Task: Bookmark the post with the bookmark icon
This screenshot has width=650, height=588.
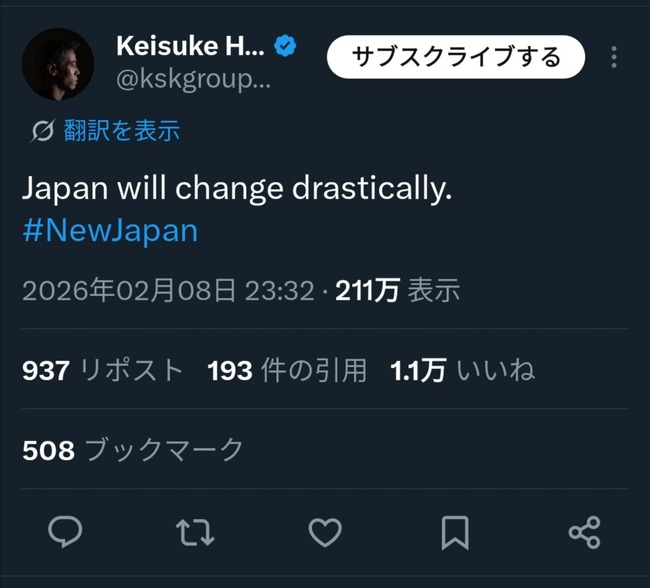Action: point(455,532)
